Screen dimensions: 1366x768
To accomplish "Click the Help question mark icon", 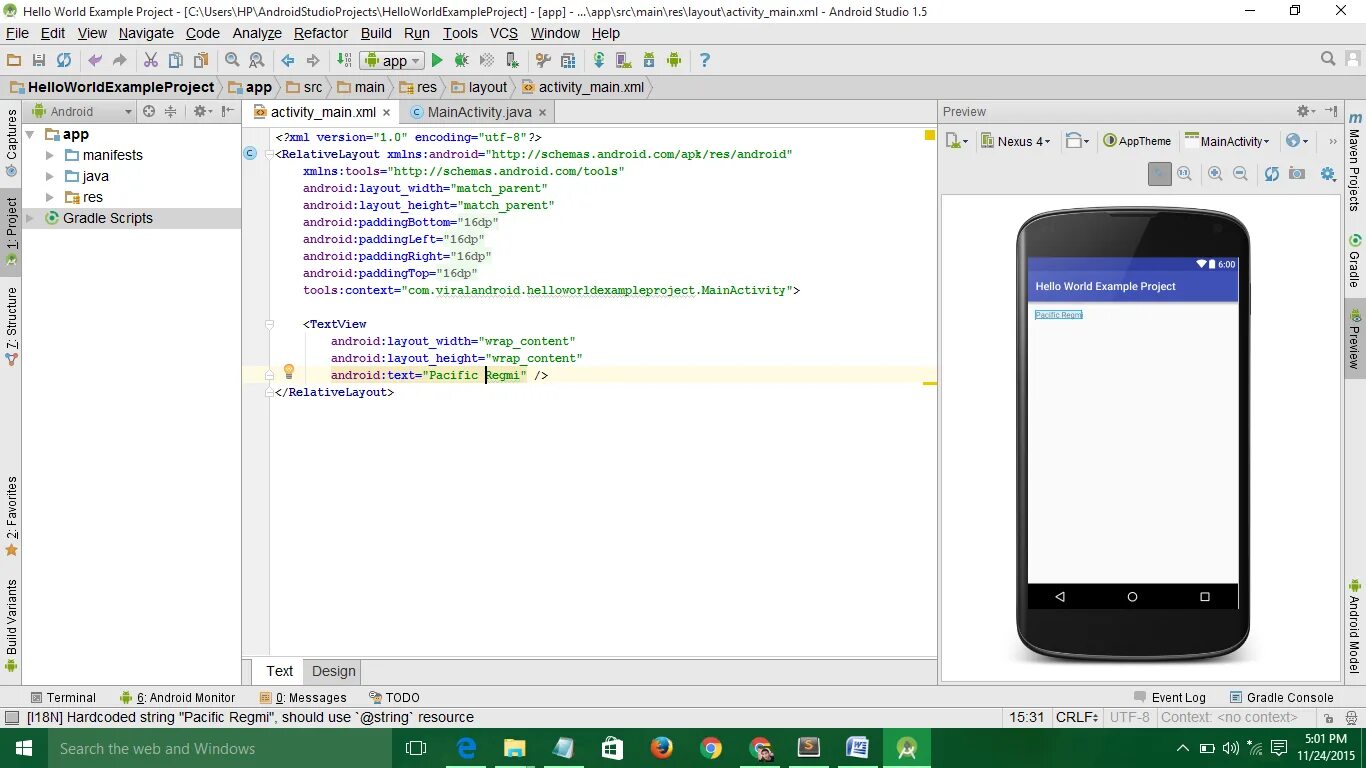I will pyautogui.click(x=705, y=60).
